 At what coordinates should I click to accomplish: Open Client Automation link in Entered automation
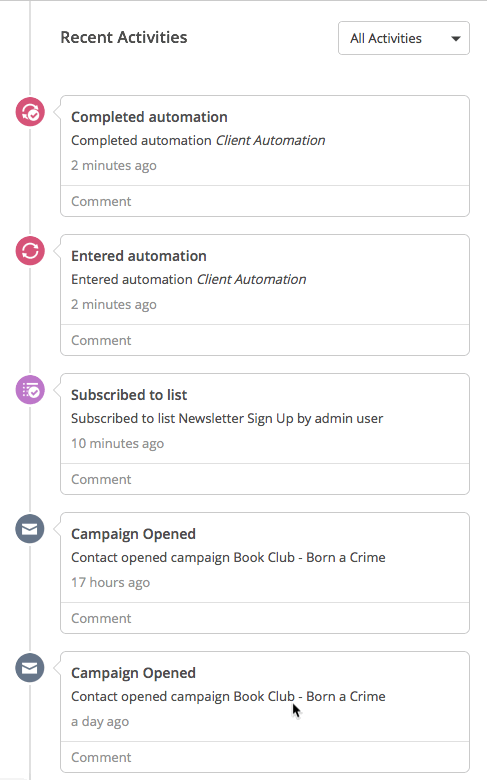[251, 279]
